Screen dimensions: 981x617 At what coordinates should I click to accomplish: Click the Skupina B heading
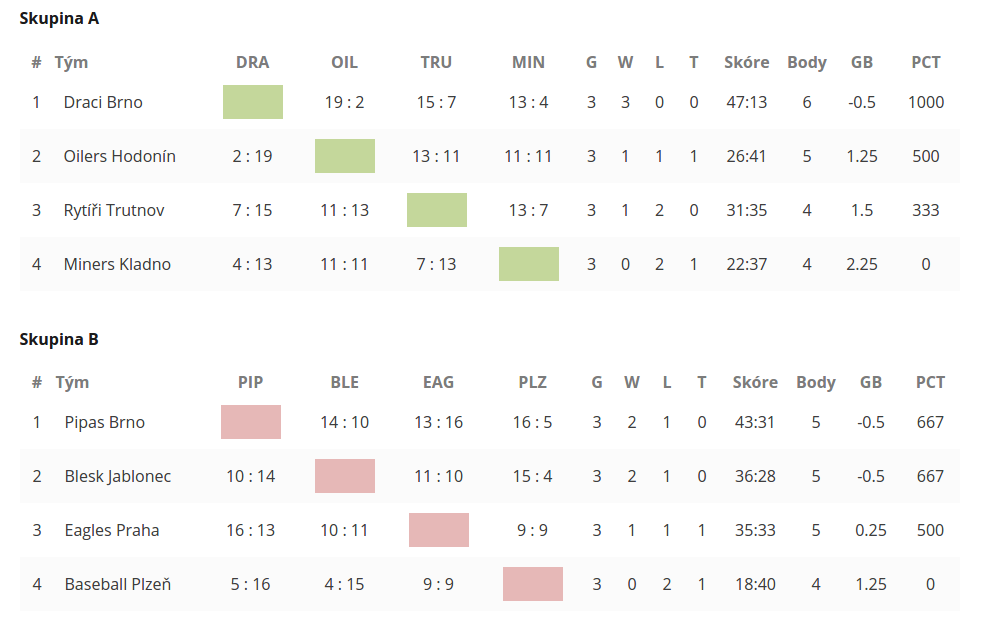click(x=59, y=339)
